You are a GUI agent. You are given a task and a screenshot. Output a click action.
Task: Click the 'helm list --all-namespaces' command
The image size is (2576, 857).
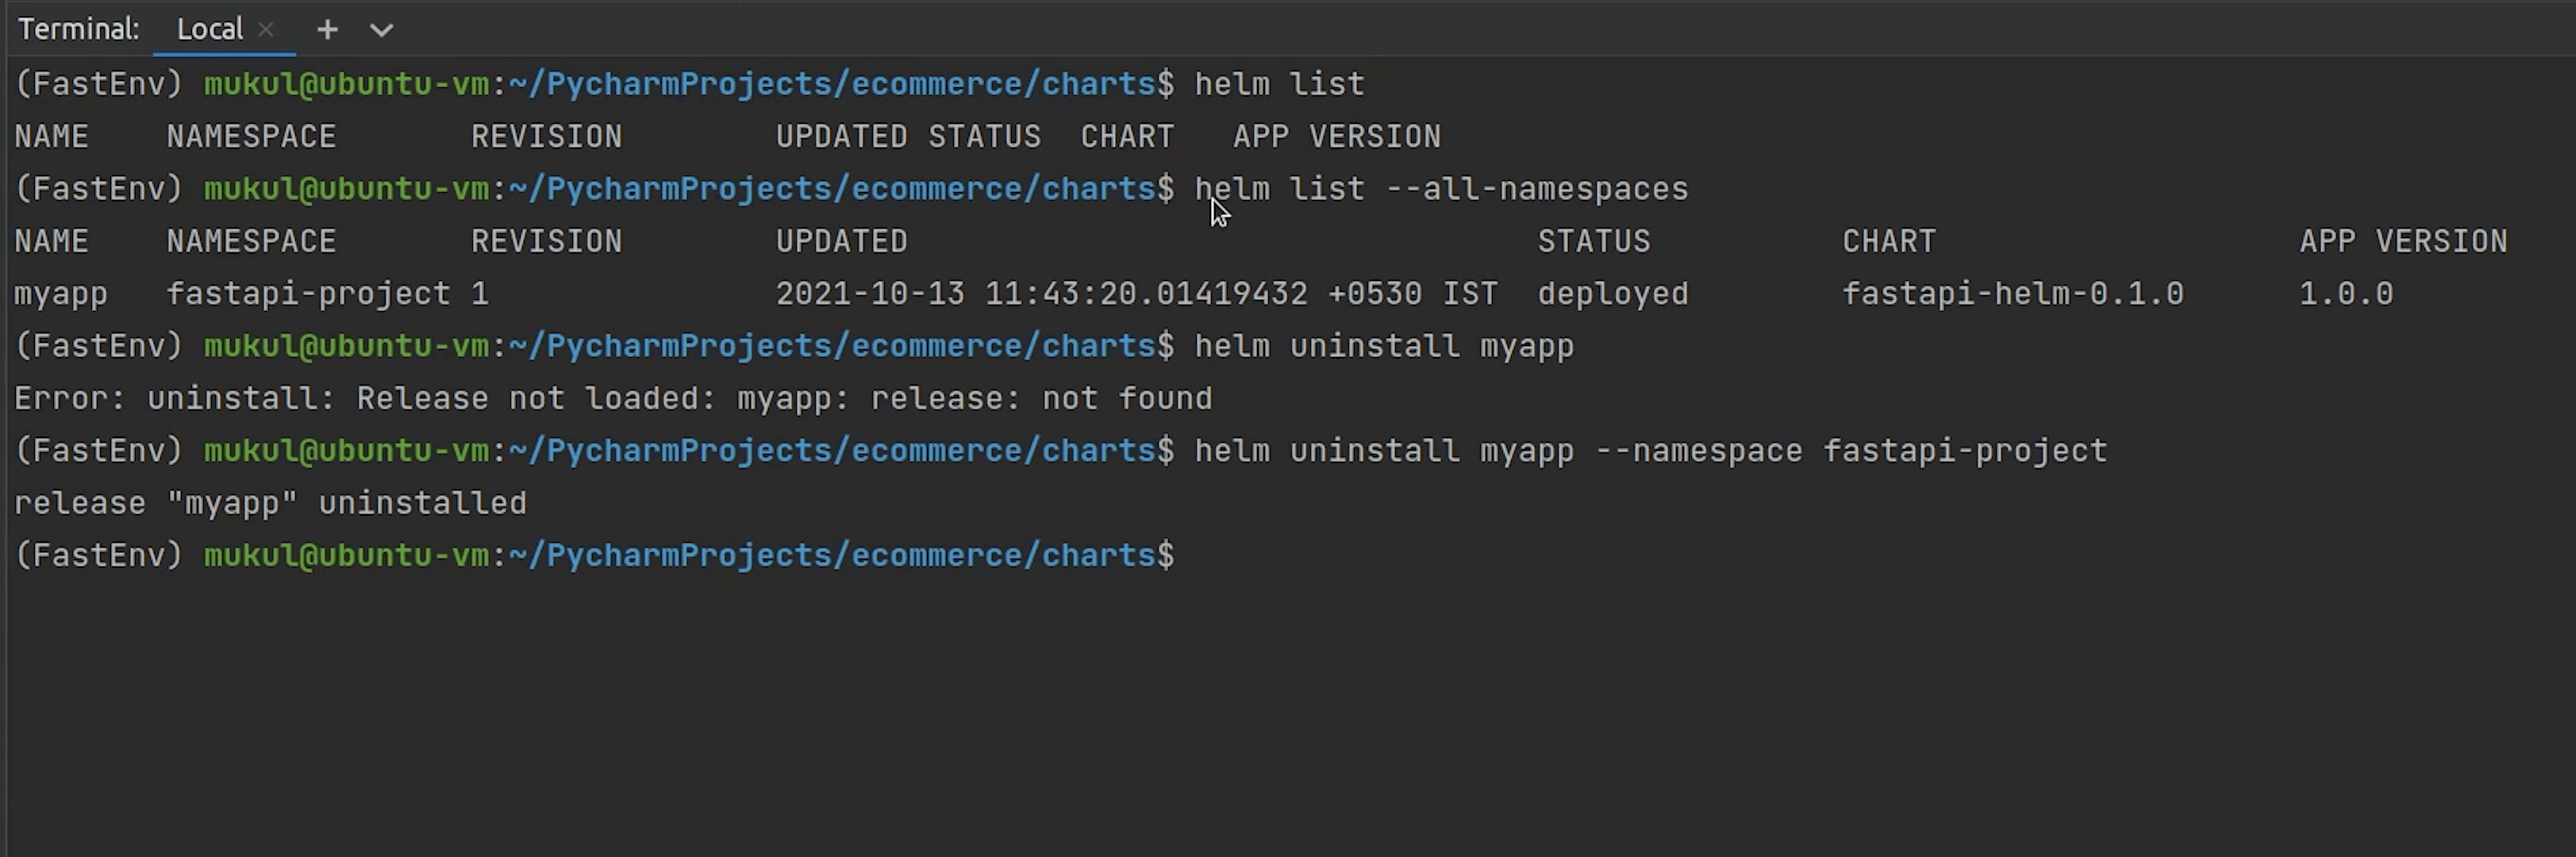(1441, 189)
